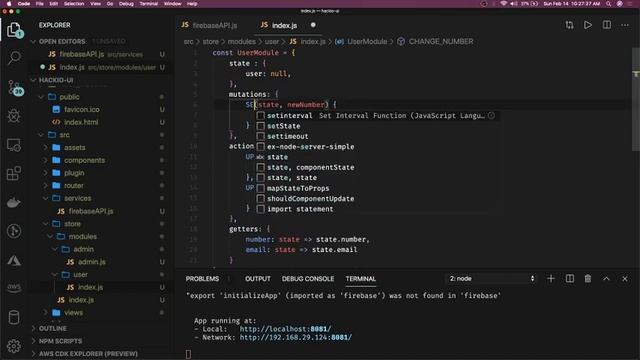Image resolution: width=640 pixels, height=360 pixels.
Task: Expand the components folder
Action: [x=84, y=160]
